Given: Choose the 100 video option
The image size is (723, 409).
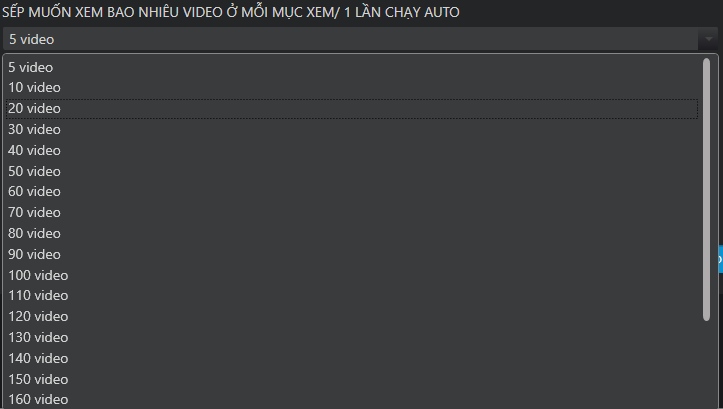Looking at the screenshot, I should (x=352, y=275).
